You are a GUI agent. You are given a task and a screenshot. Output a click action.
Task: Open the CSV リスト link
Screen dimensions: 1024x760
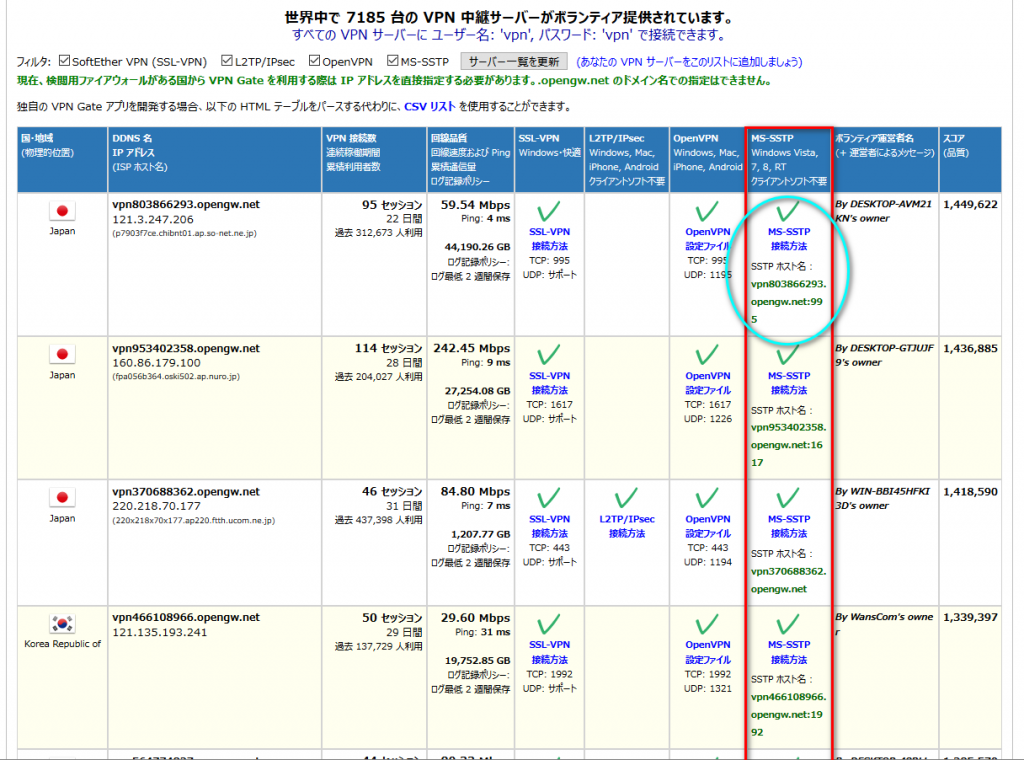(x=430, y=106)
